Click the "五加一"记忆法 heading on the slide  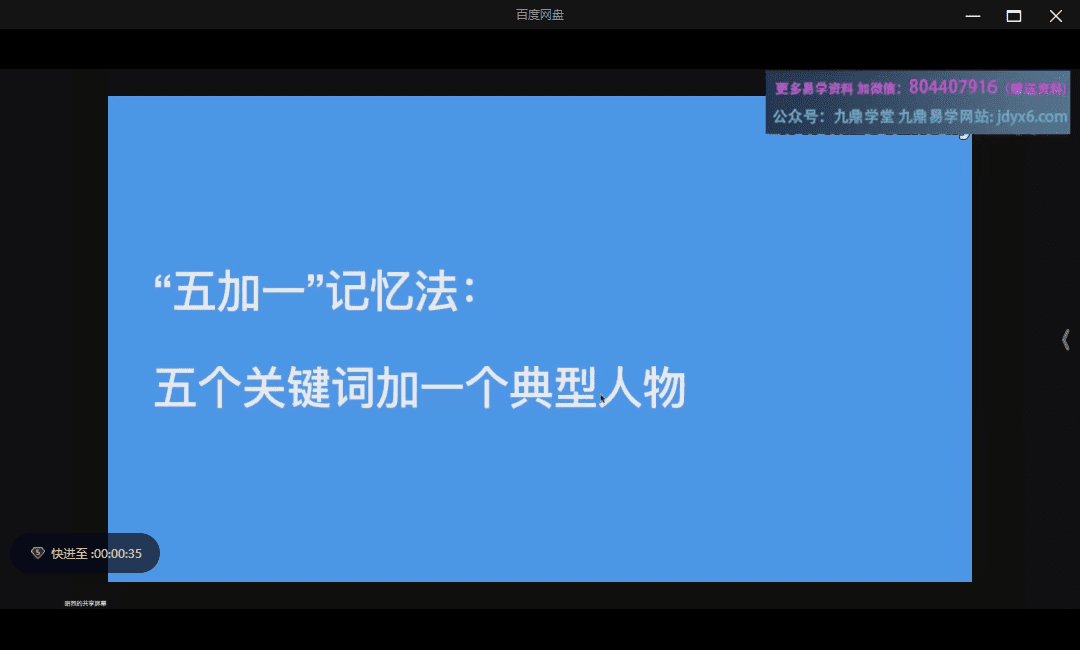[315, 293]
